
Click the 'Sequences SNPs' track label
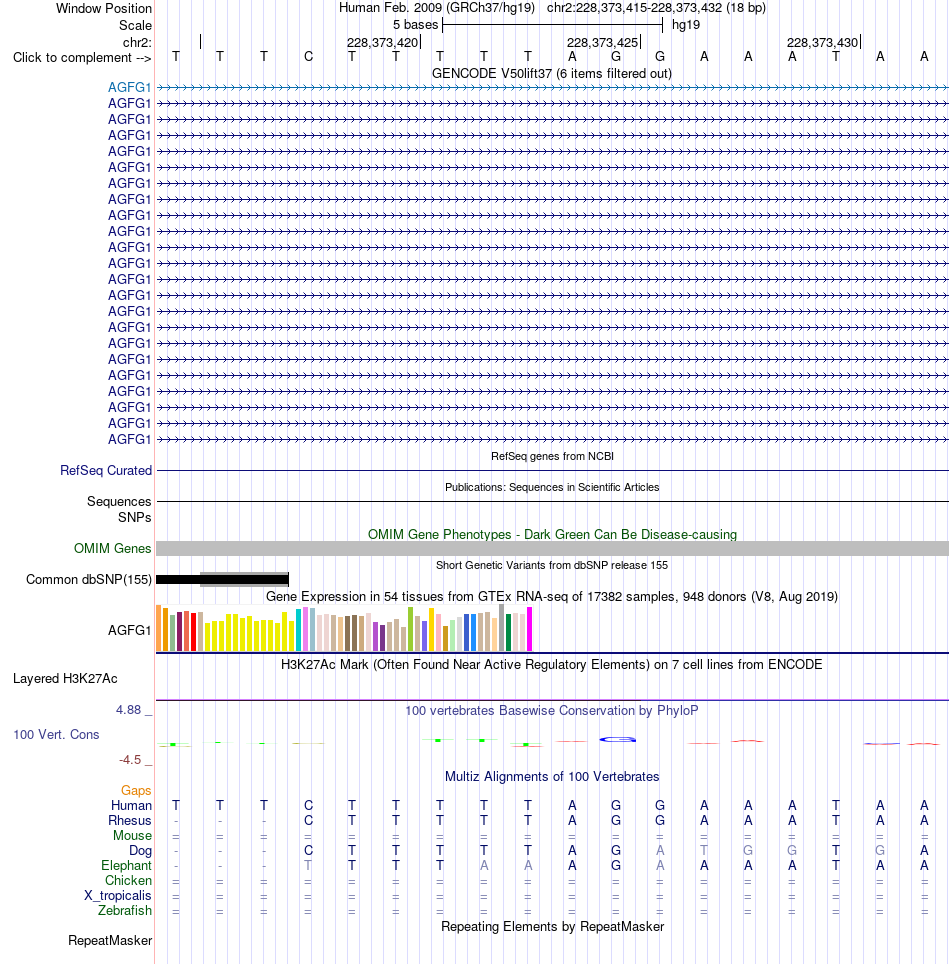tap(119, 510)
